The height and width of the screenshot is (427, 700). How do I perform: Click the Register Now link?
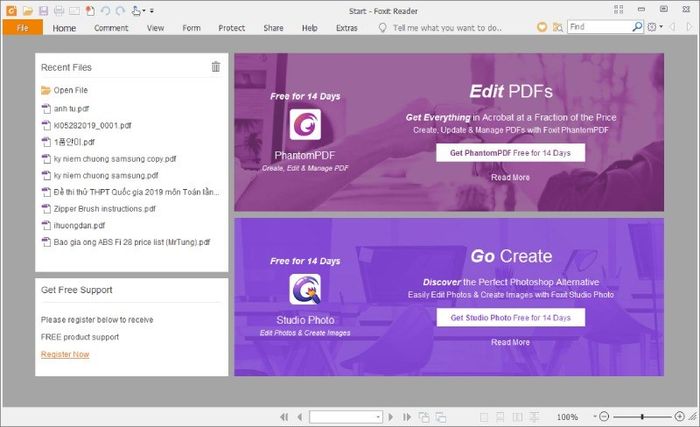65,354
